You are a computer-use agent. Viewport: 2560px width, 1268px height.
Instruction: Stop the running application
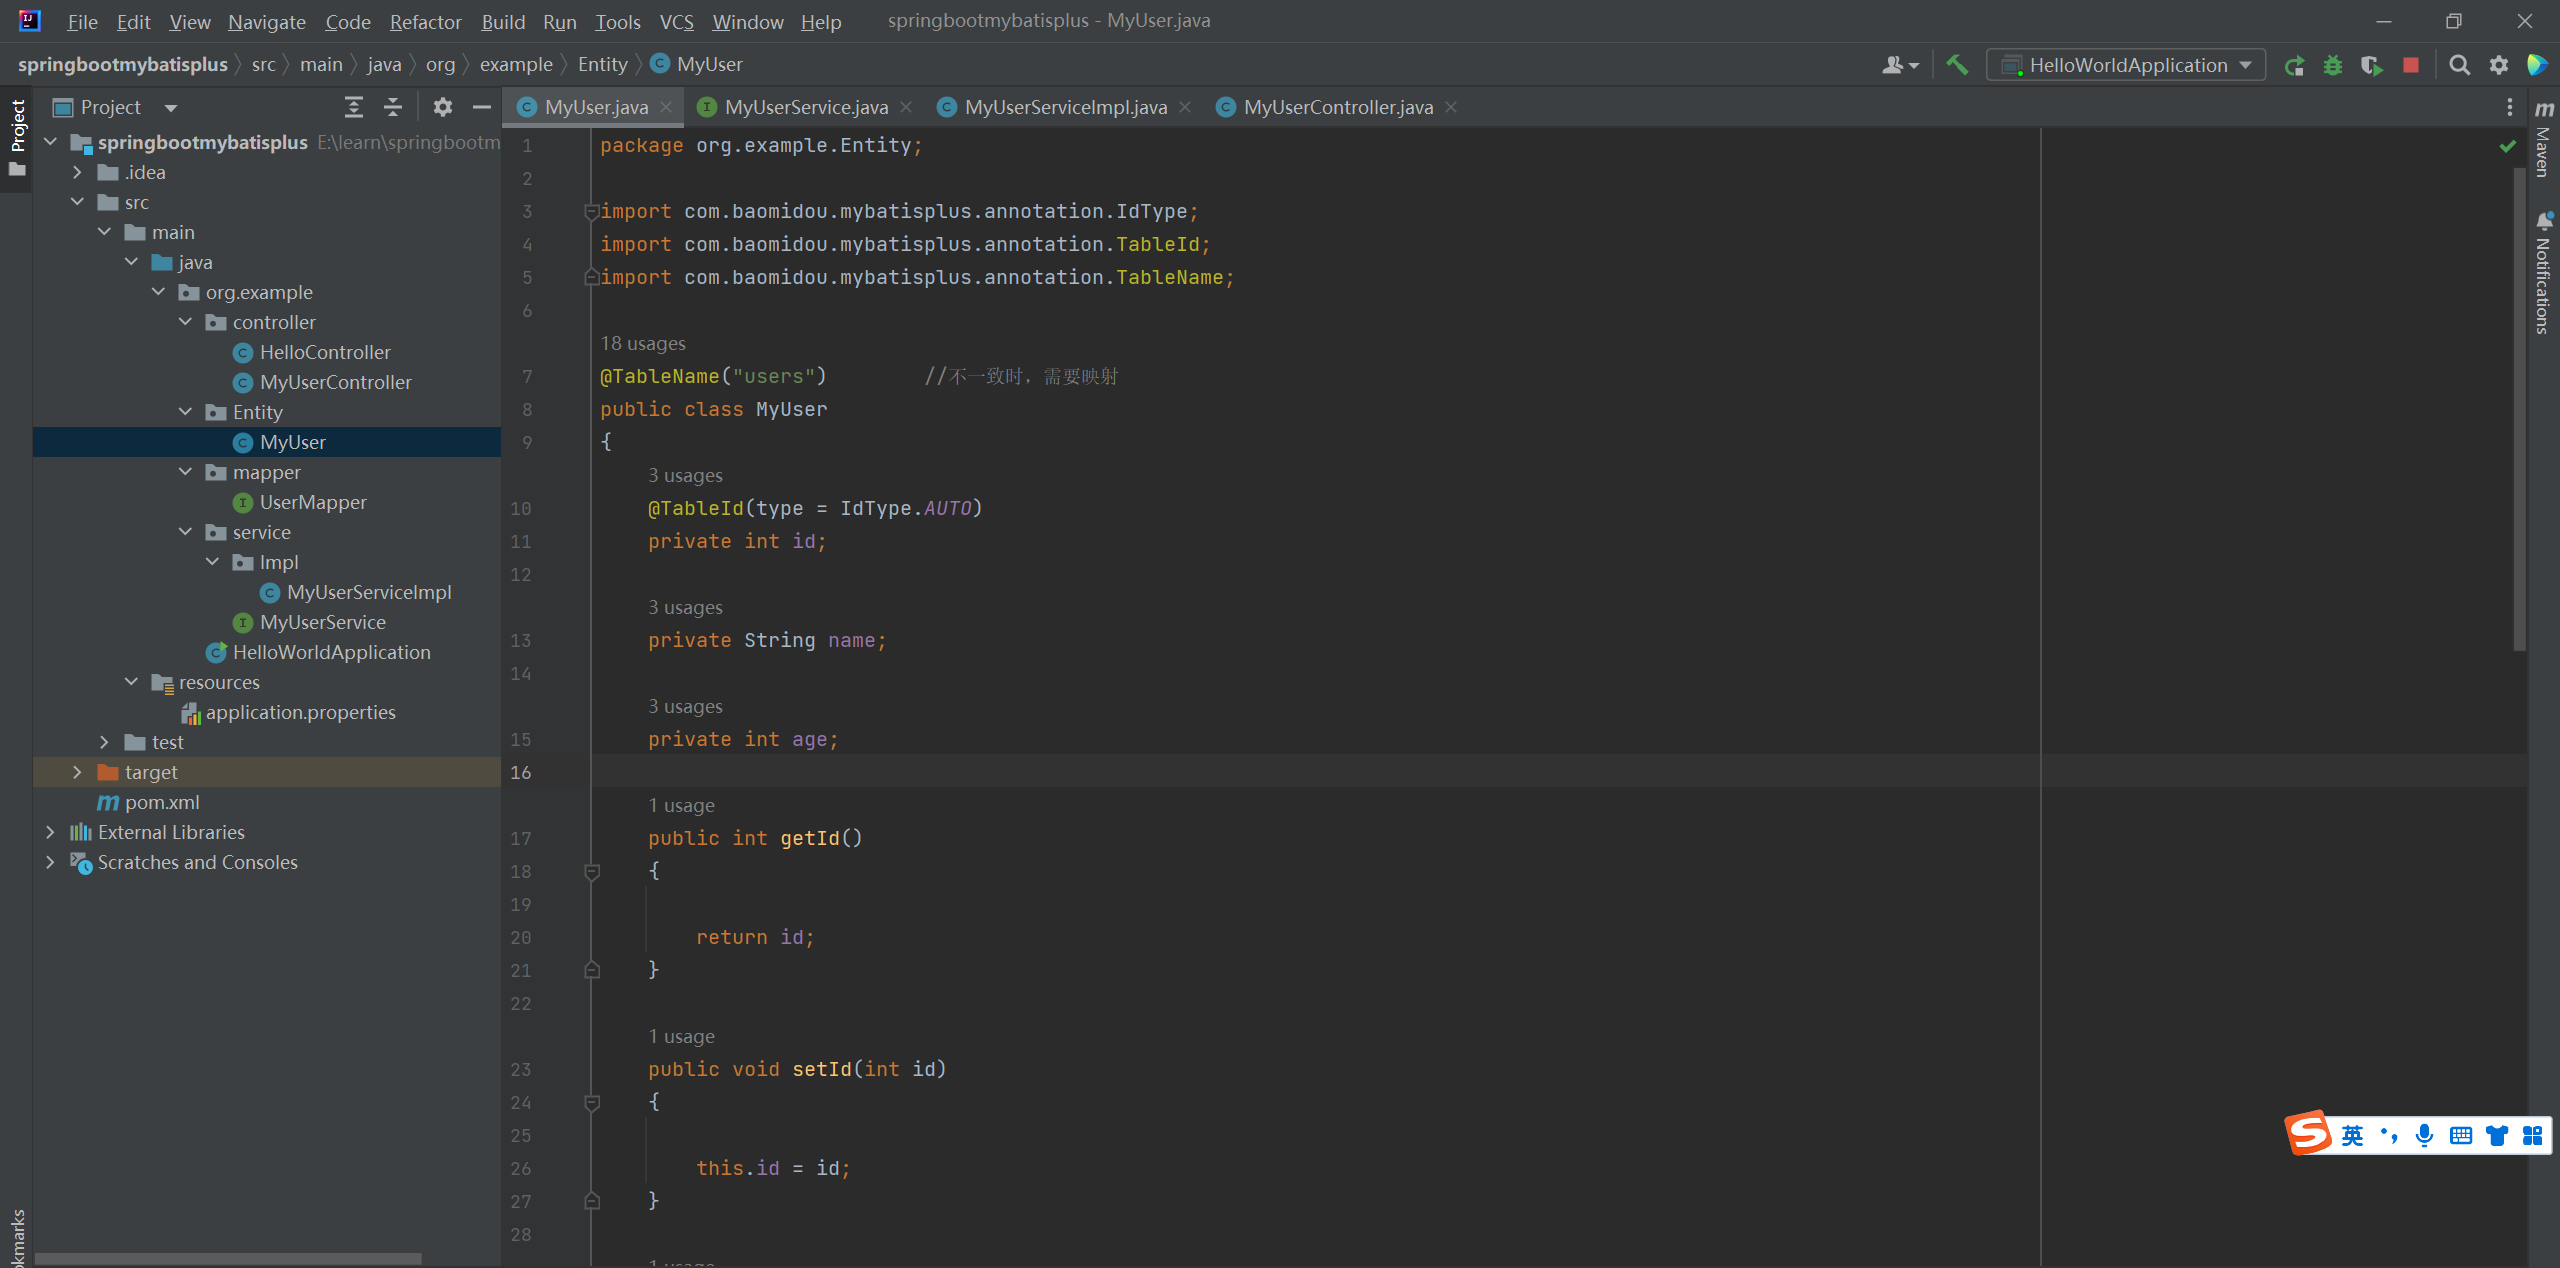pos(2411,65)
